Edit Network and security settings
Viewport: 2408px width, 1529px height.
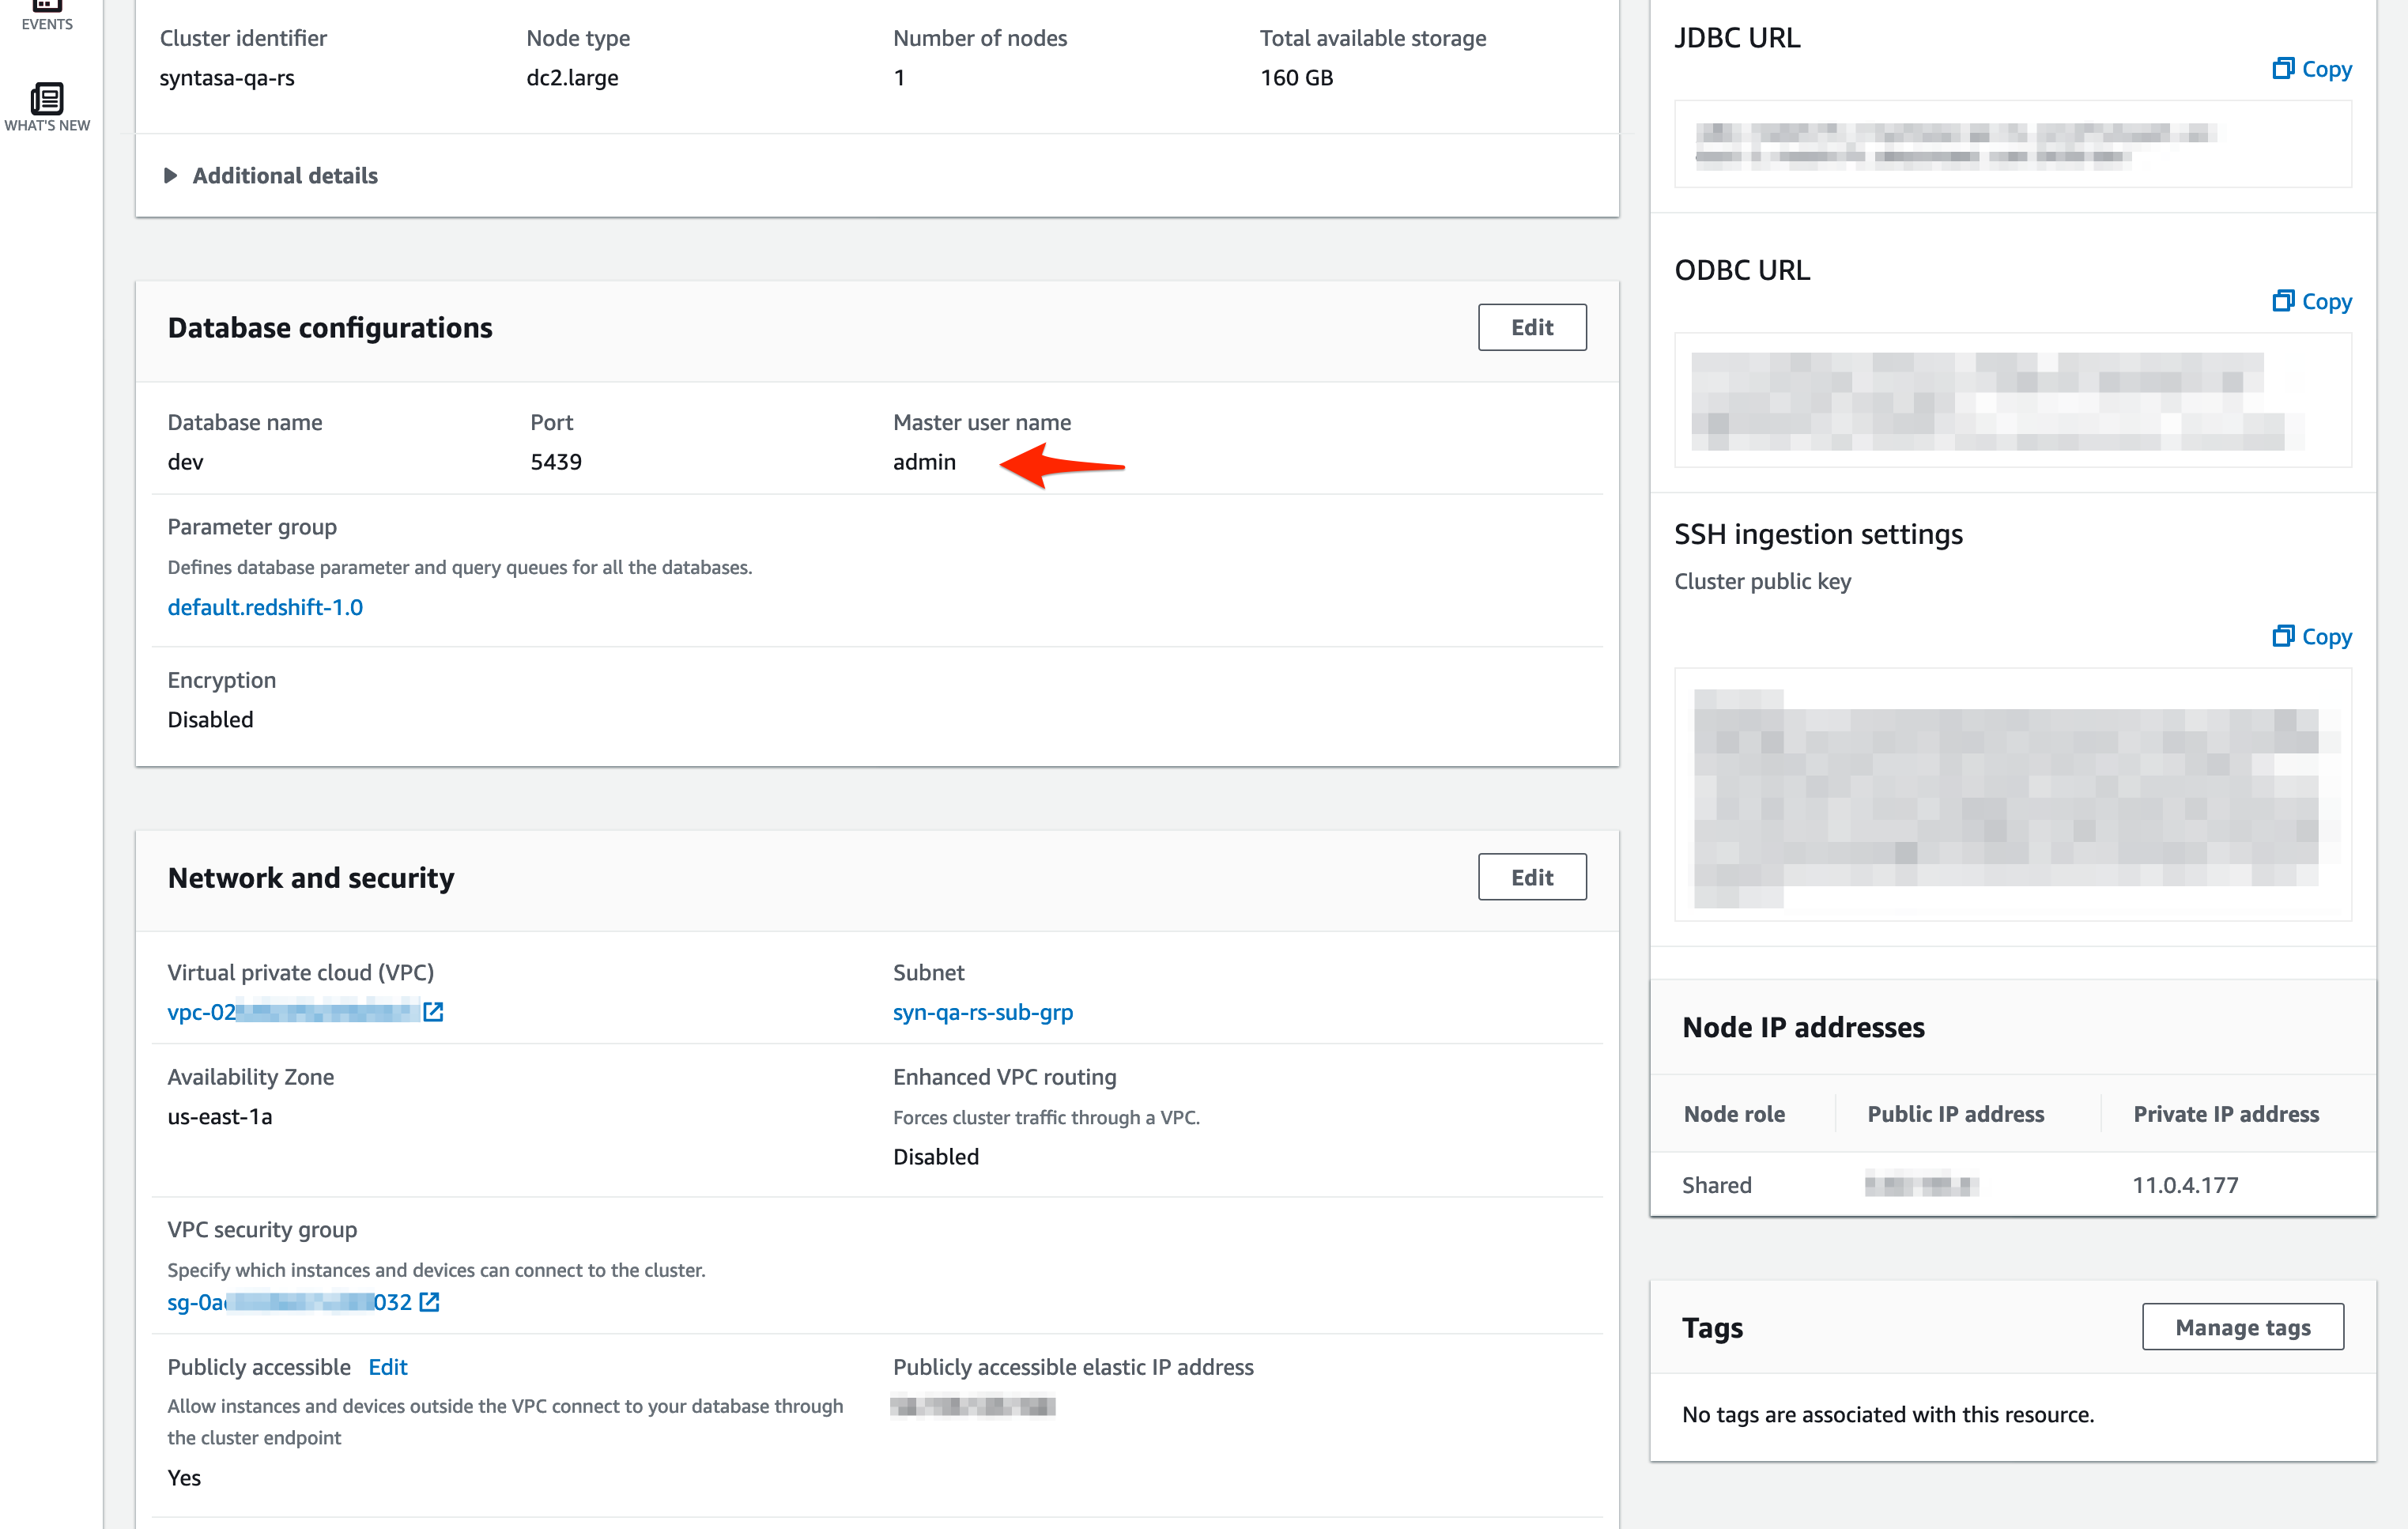(1531, 878)
